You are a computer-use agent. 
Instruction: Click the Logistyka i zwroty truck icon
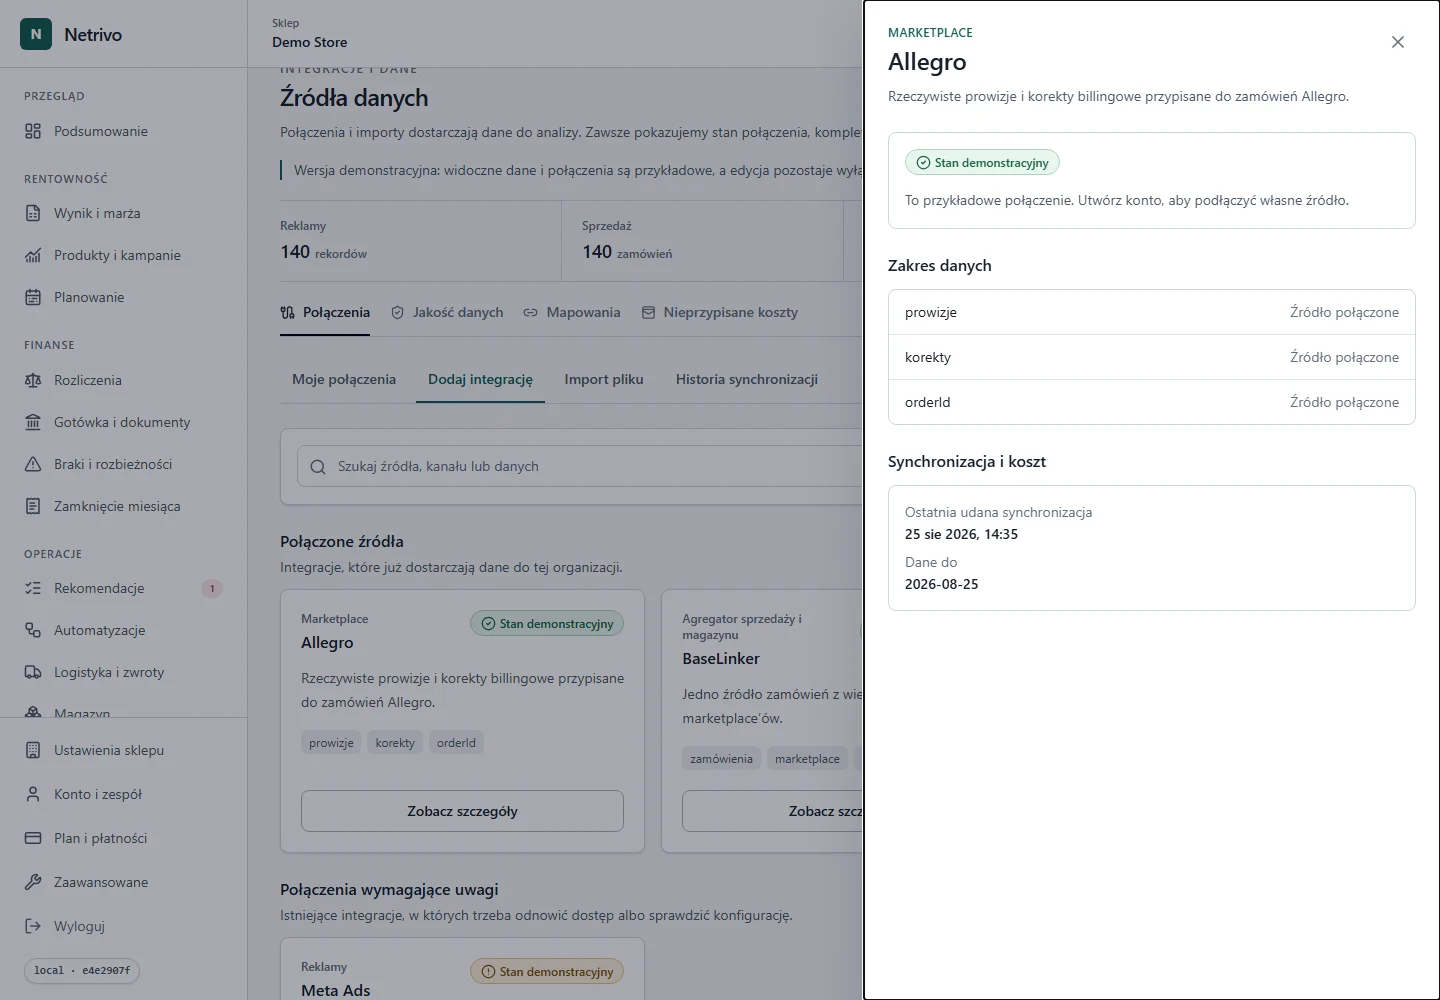(x=33, y=672)
